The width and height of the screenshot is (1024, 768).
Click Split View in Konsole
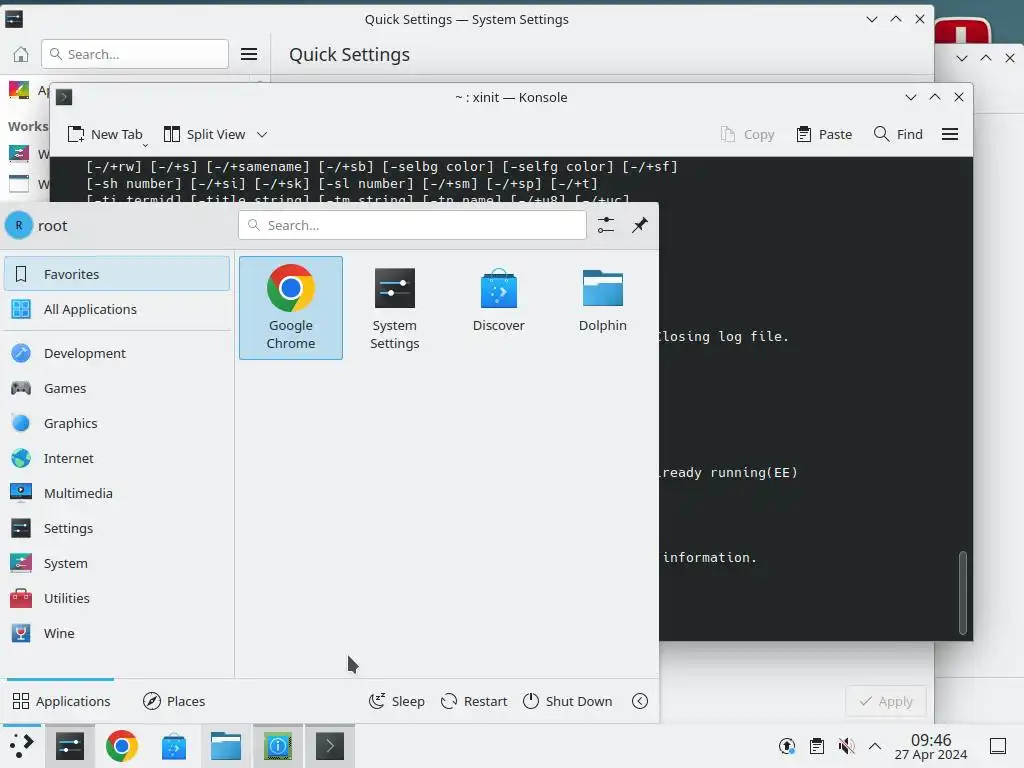click(204, 135)
